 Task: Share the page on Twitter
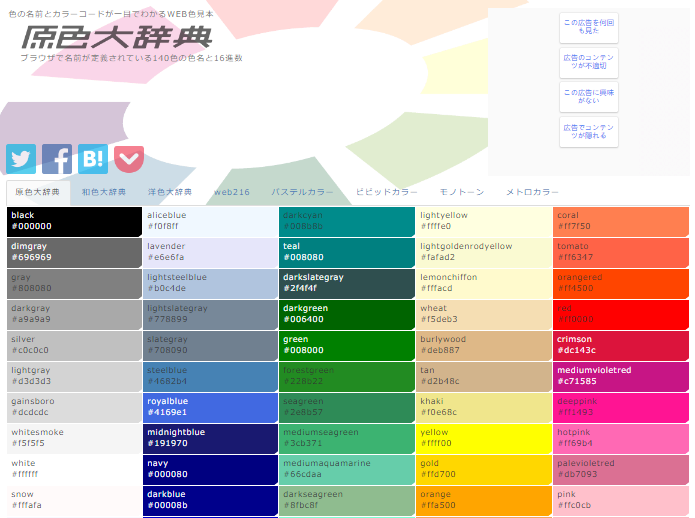coord(21,158)
